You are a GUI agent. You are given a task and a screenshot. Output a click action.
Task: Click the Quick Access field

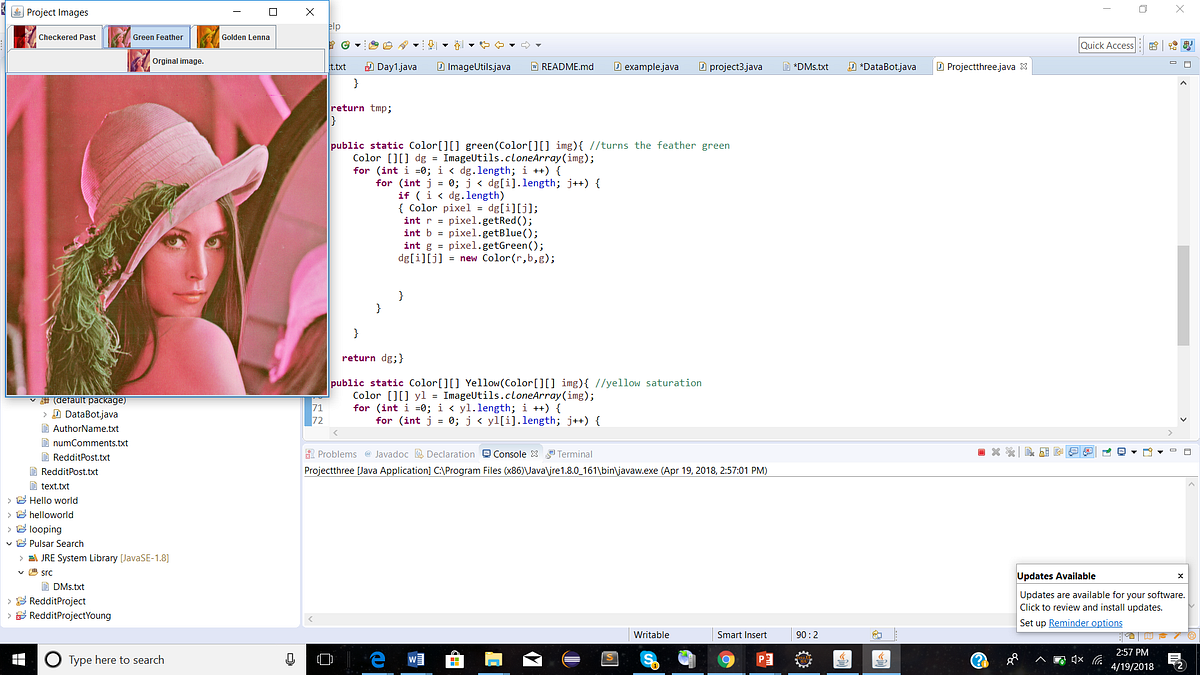tap(1105, 44)
